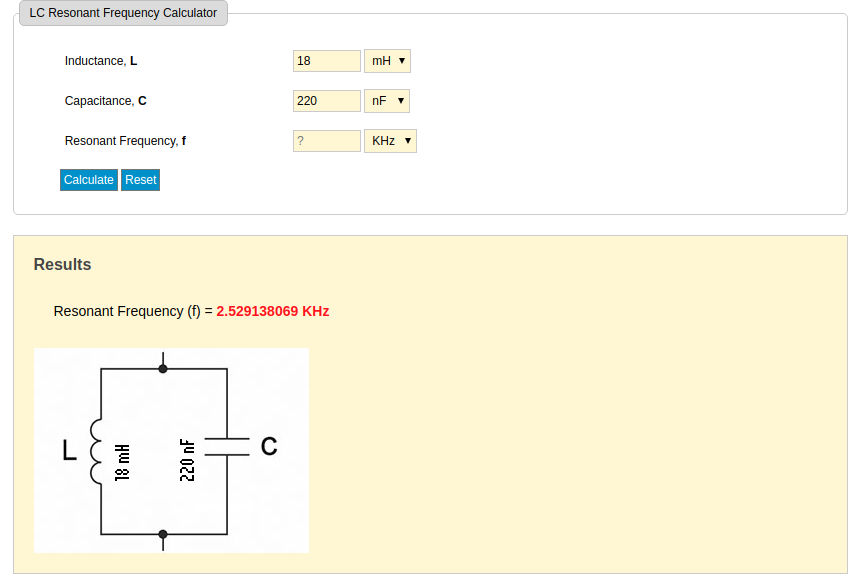858x581 pixels.
Task: Focus the Resonant Frequency input field
Action: (x=327, y=141)
